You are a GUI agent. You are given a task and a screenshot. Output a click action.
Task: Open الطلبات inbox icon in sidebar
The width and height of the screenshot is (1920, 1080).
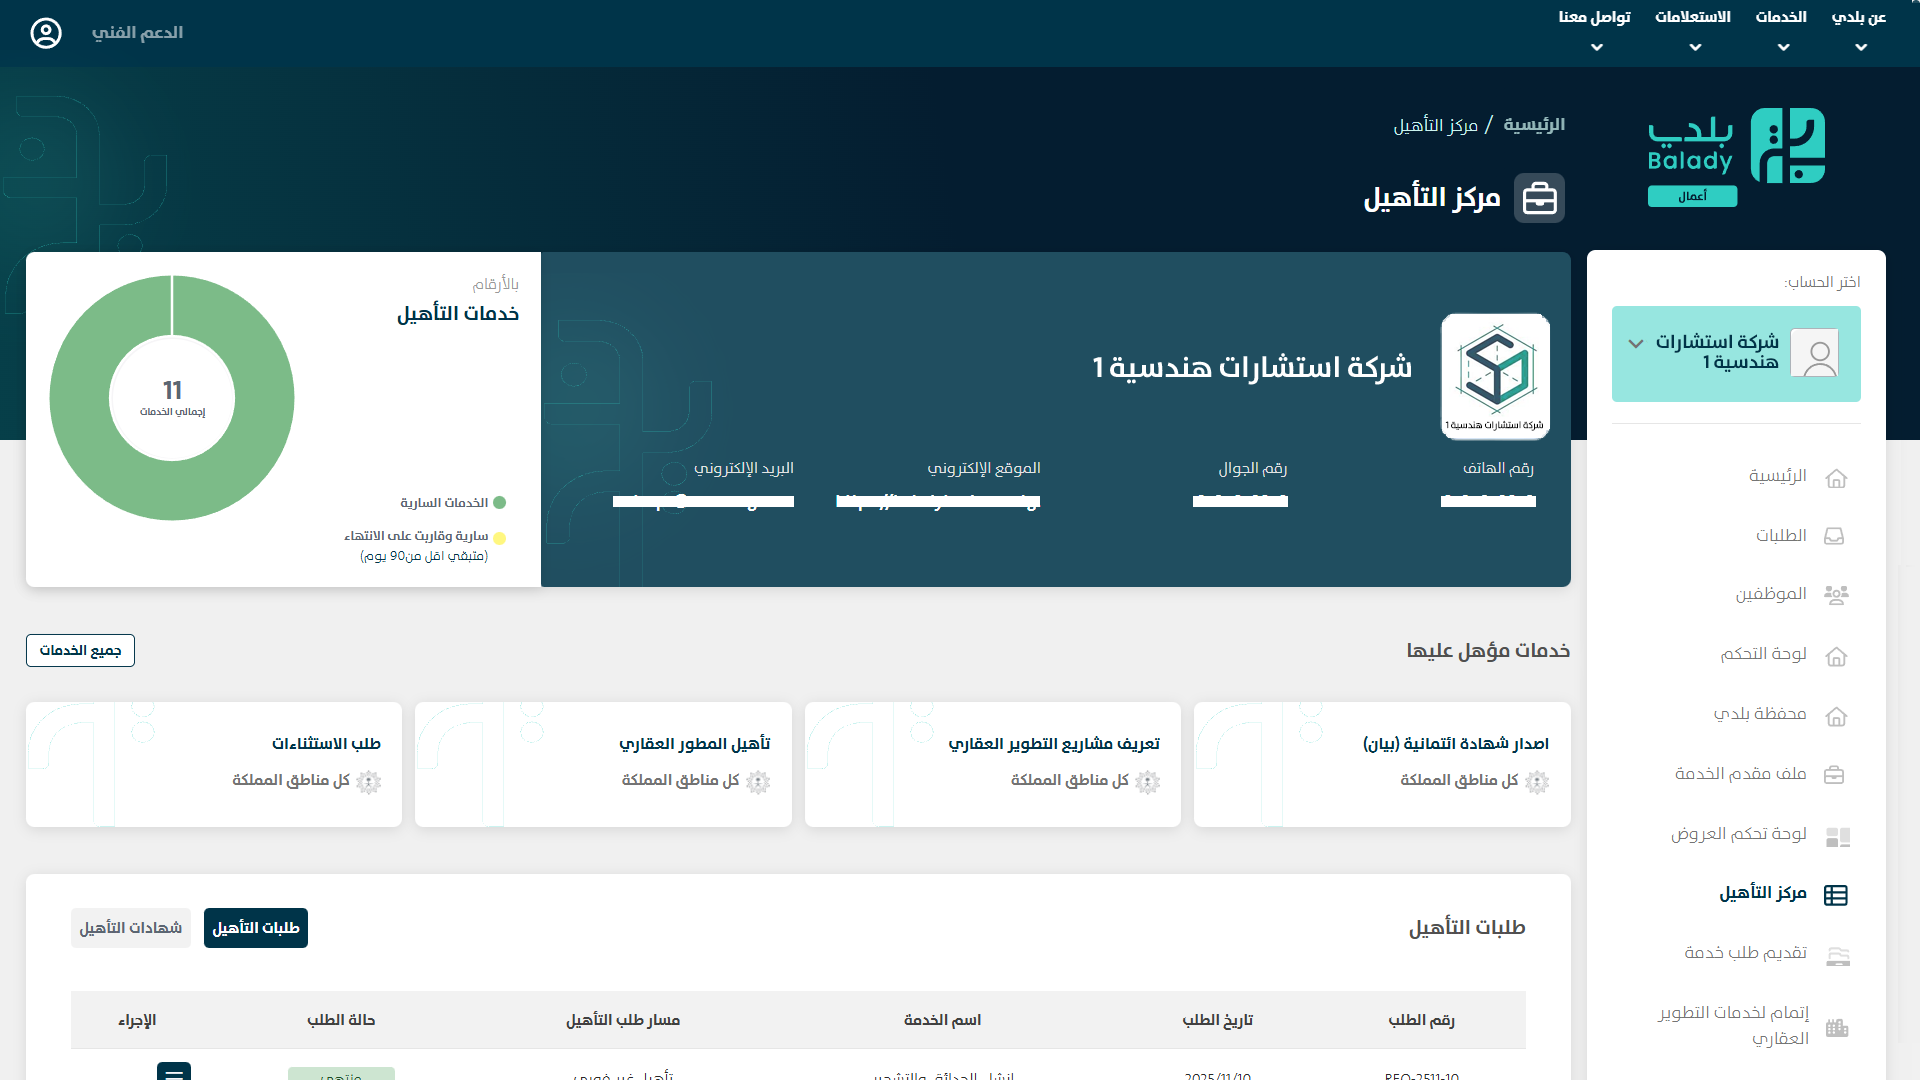1834,536
